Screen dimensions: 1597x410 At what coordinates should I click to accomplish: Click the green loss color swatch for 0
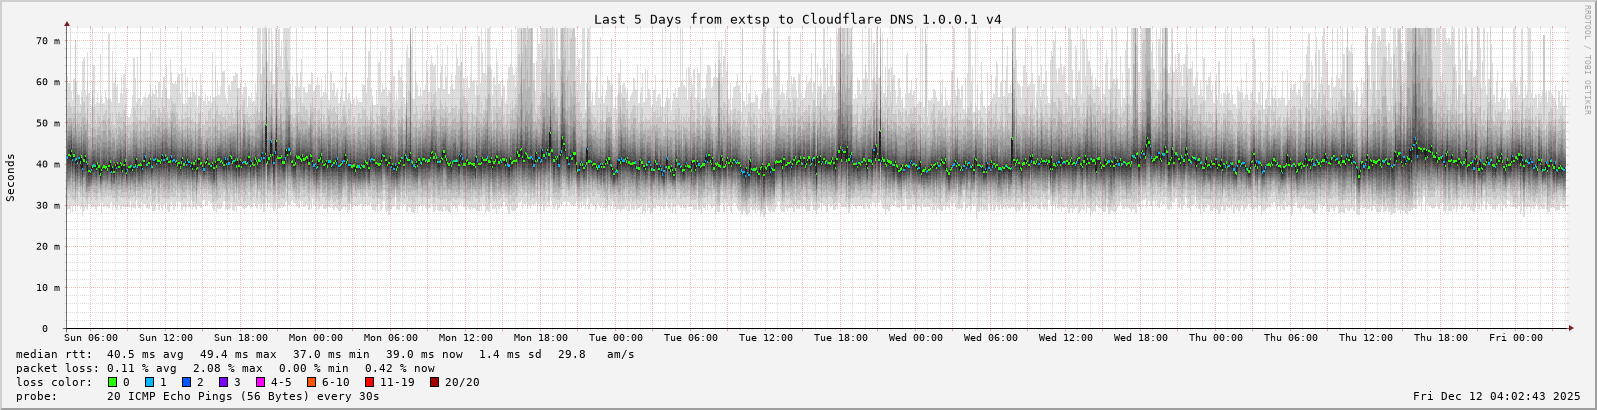[113, 382]
